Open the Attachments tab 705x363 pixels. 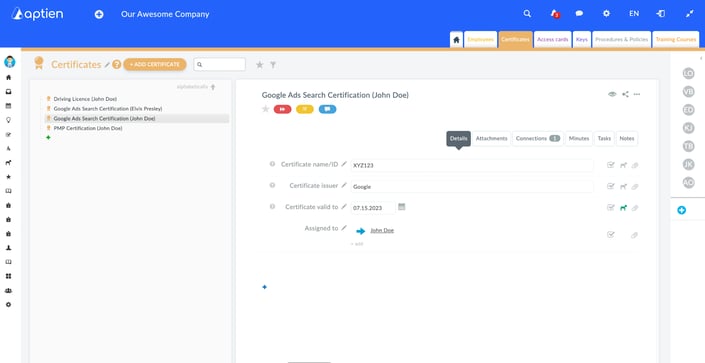pos(491,139)
